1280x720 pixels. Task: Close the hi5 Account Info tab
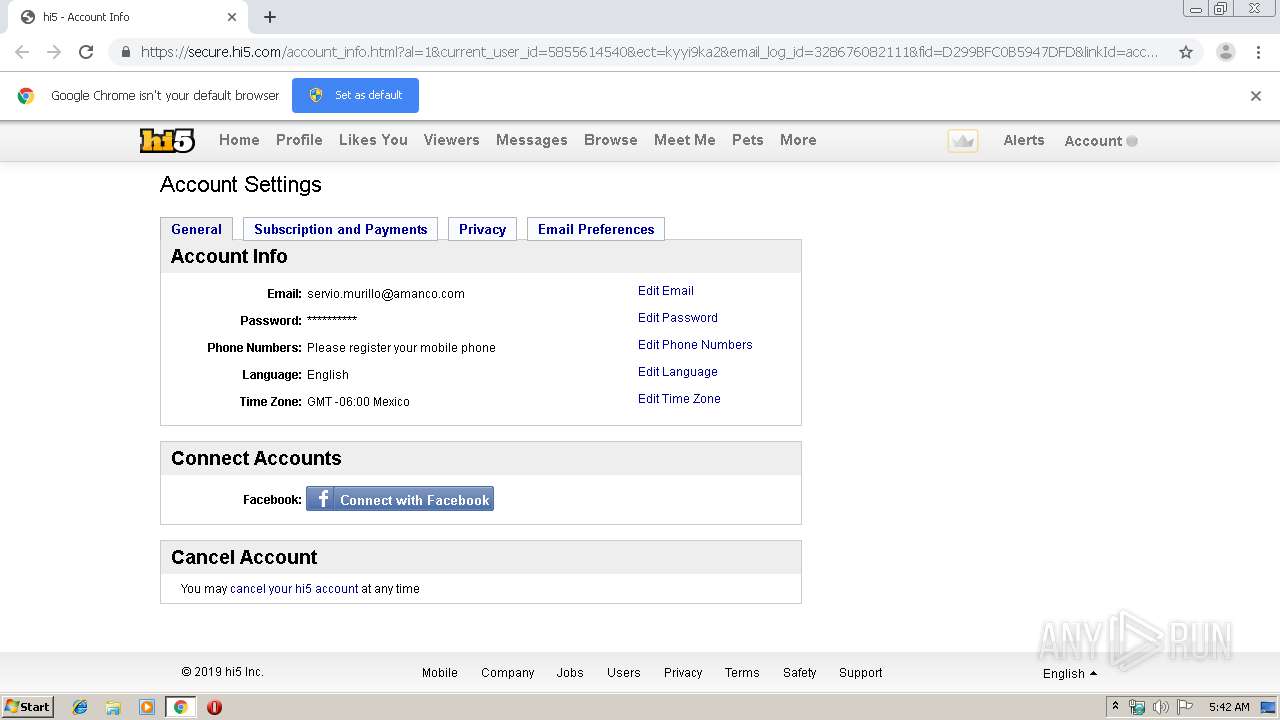click(232, 17)
